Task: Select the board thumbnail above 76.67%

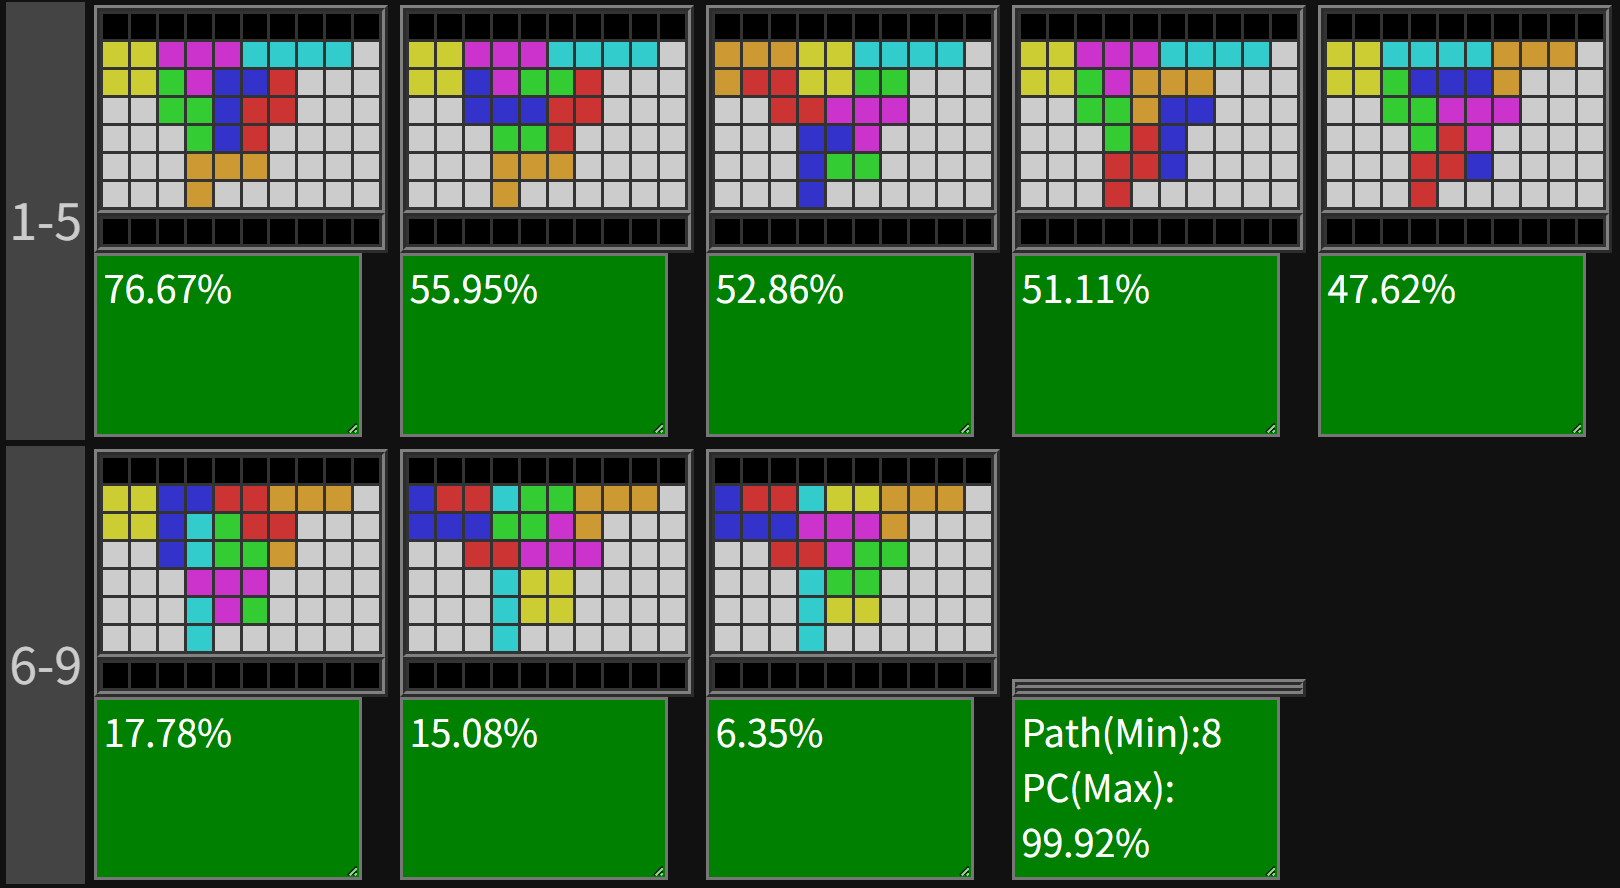Action: pos(241,129)
